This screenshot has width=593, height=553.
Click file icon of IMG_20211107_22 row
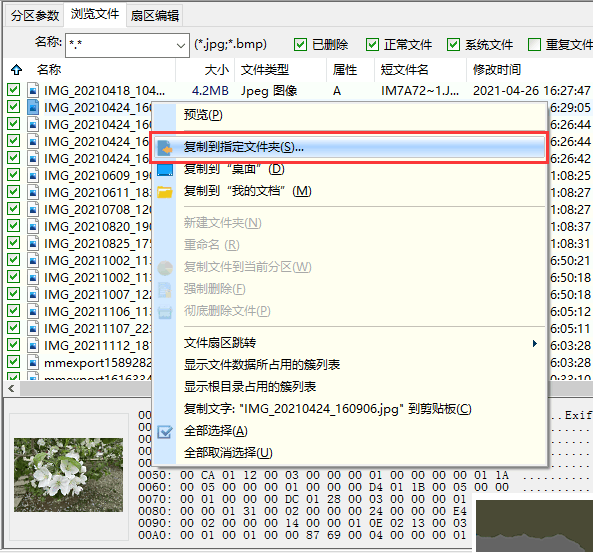click(33, 328)
